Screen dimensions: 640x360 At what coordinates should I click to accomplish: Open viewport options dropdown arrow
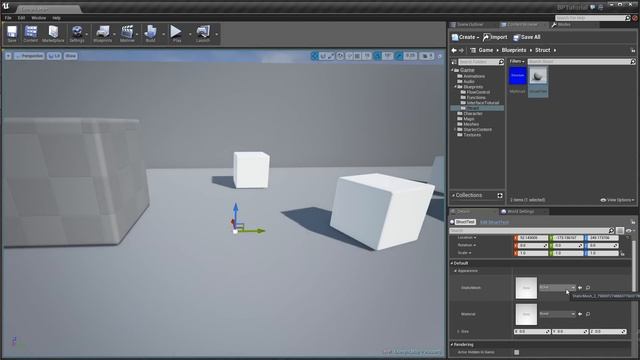(8, 56)
